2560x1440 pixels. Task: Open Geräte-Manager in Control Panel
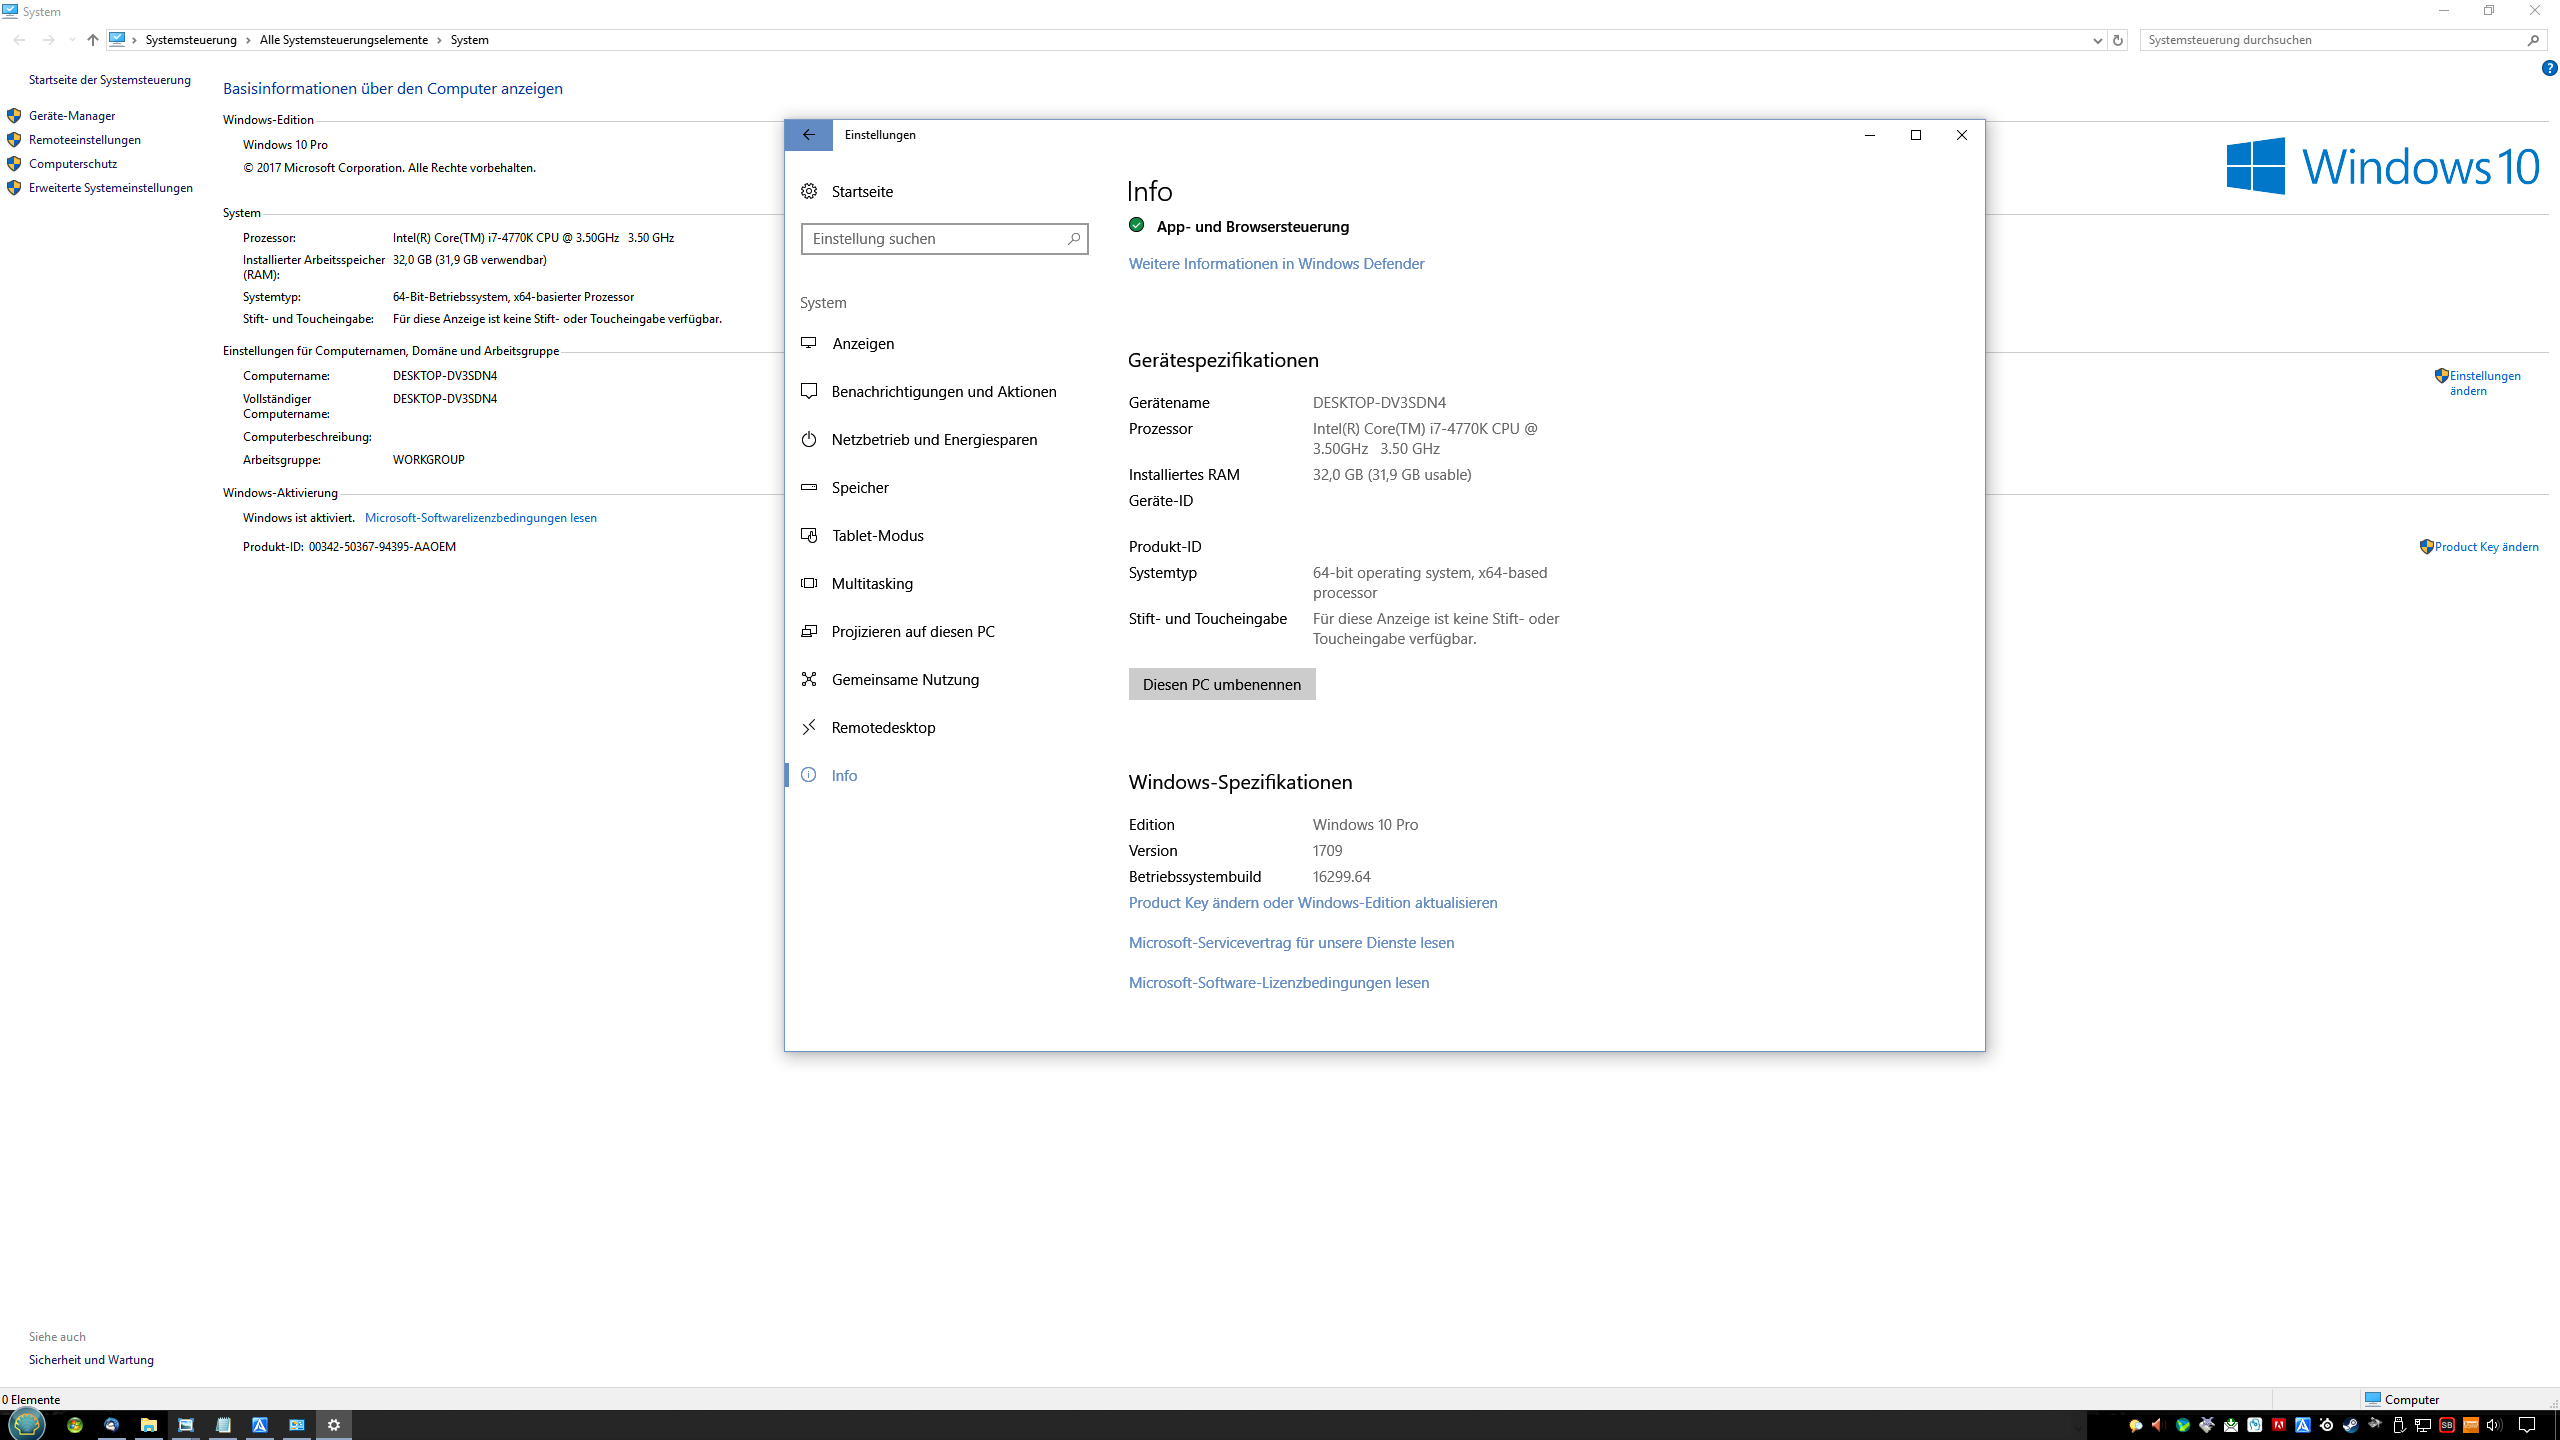point(72,116)
